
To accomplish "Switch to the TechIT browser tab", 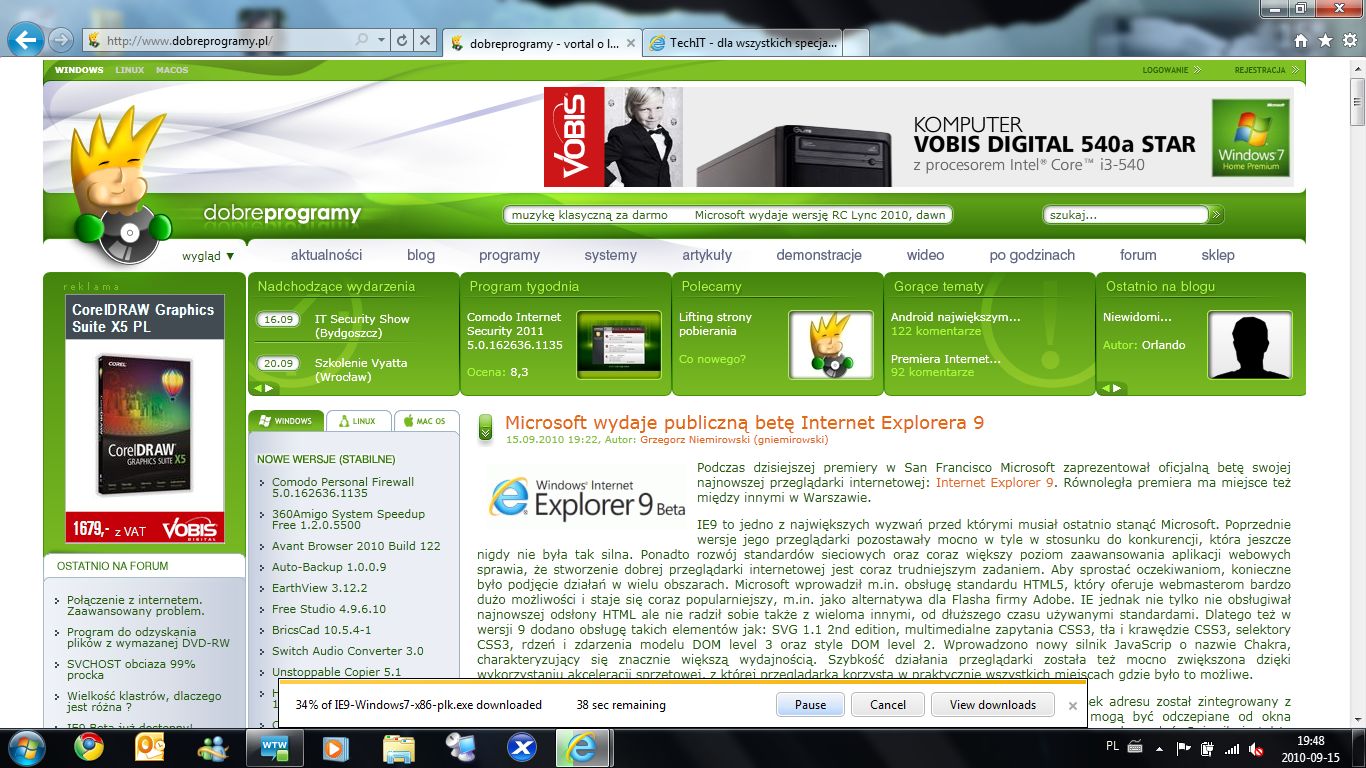I will (742, 43).
